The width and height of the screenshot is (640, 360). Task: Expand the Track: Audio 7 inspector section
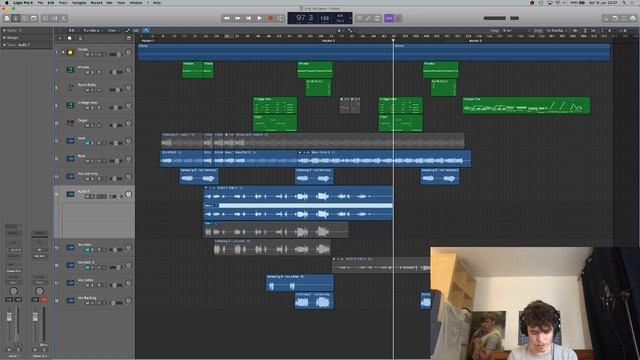[4, 45]
